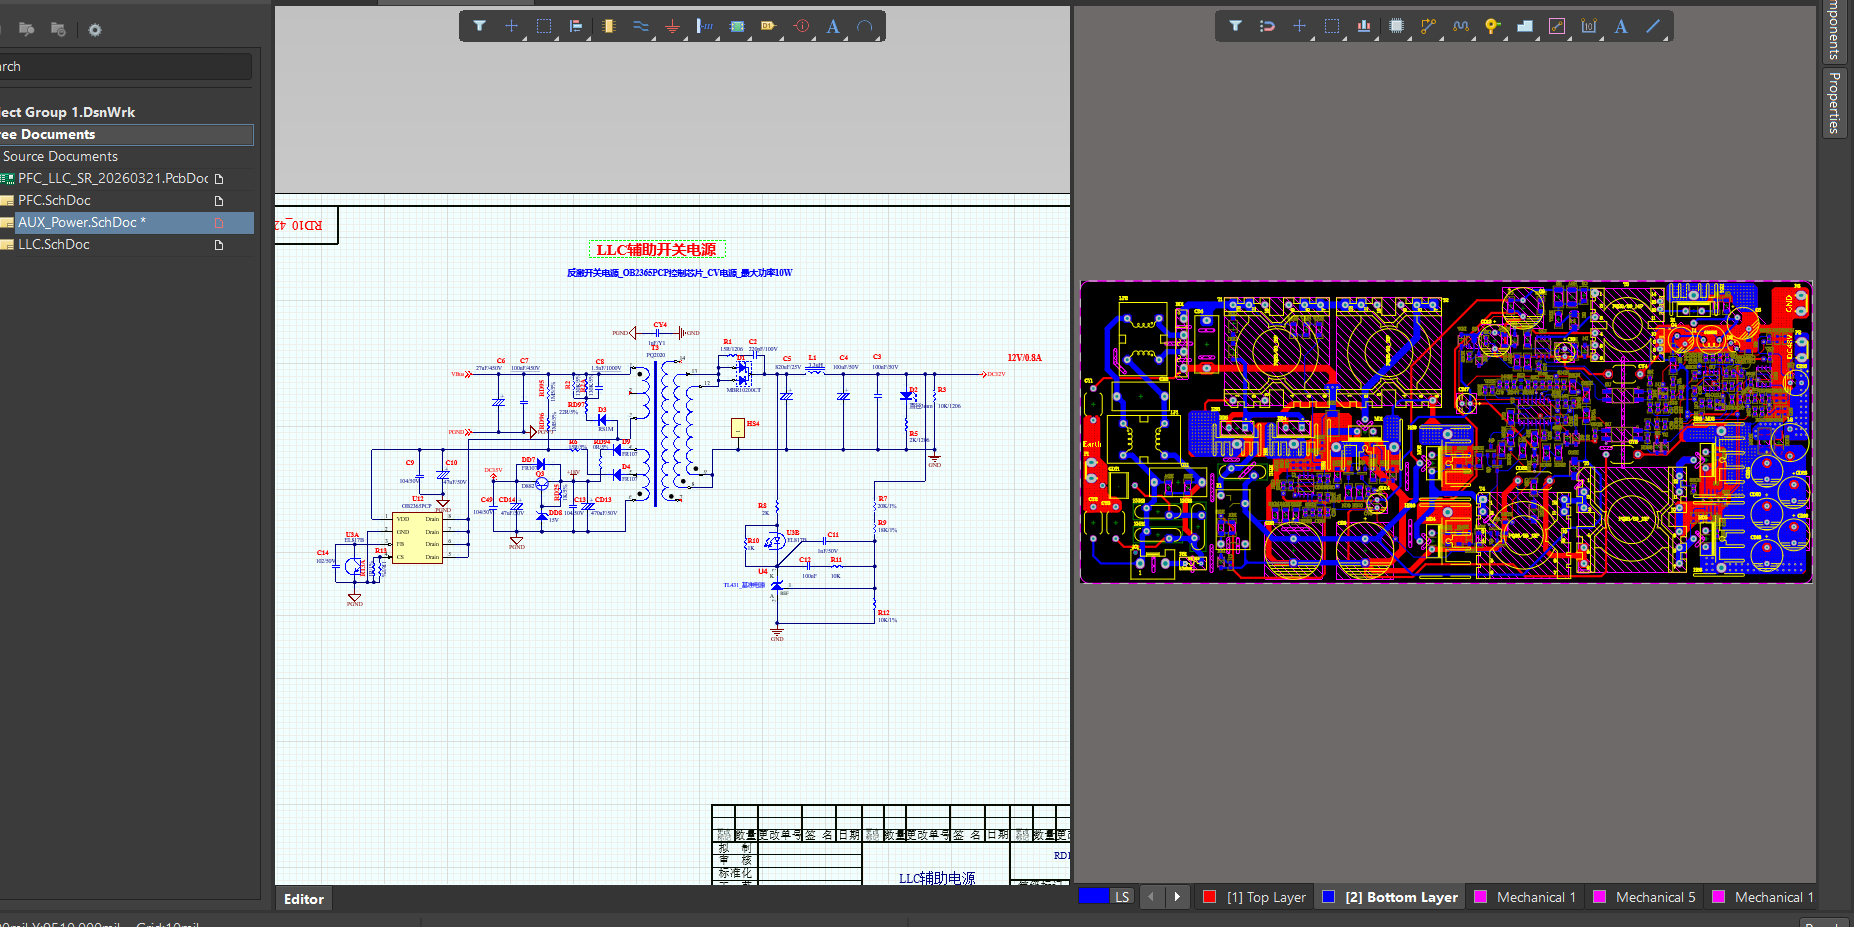Image resolution: width=1854 pixels, height=927 pixels.
Task: Open PFC.SchDoc from the project tree
Action: pos(54,200)
